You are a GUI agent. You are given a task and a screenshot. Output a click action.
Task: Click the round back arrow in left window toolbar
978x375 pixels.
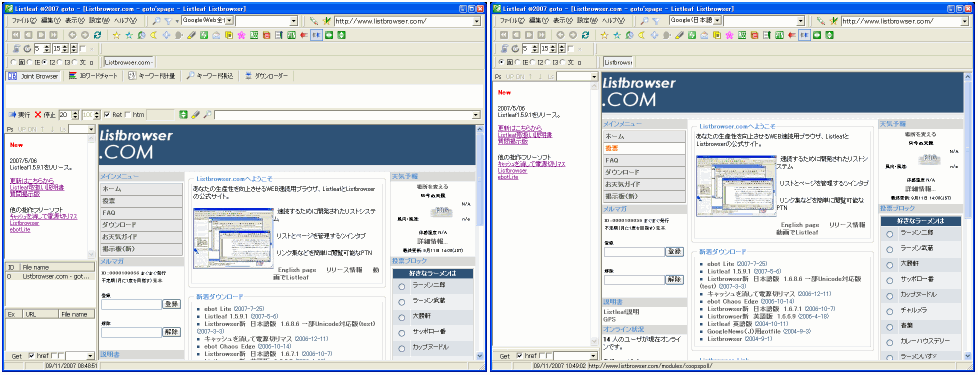(72, 35)
